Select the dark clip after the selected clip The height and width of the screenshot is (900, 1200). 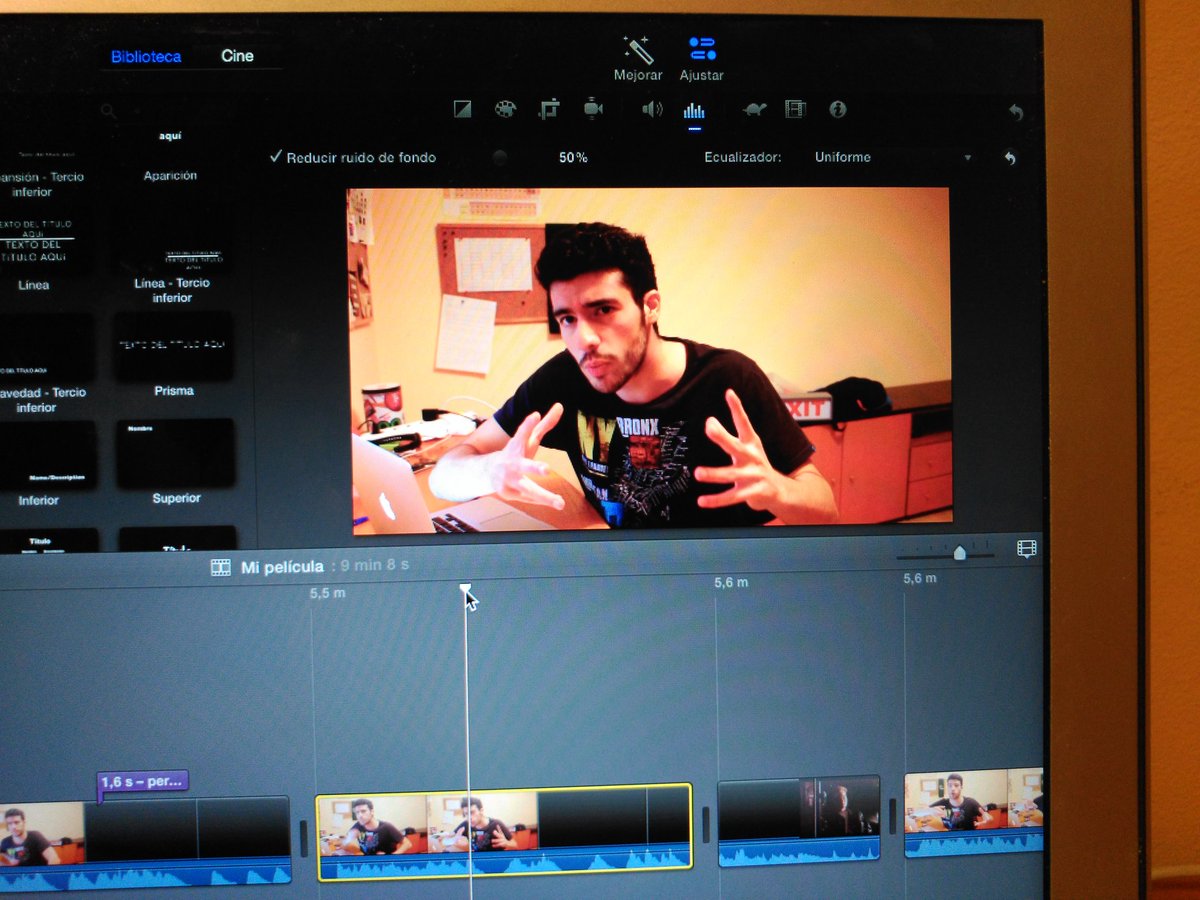click(799, 820)
